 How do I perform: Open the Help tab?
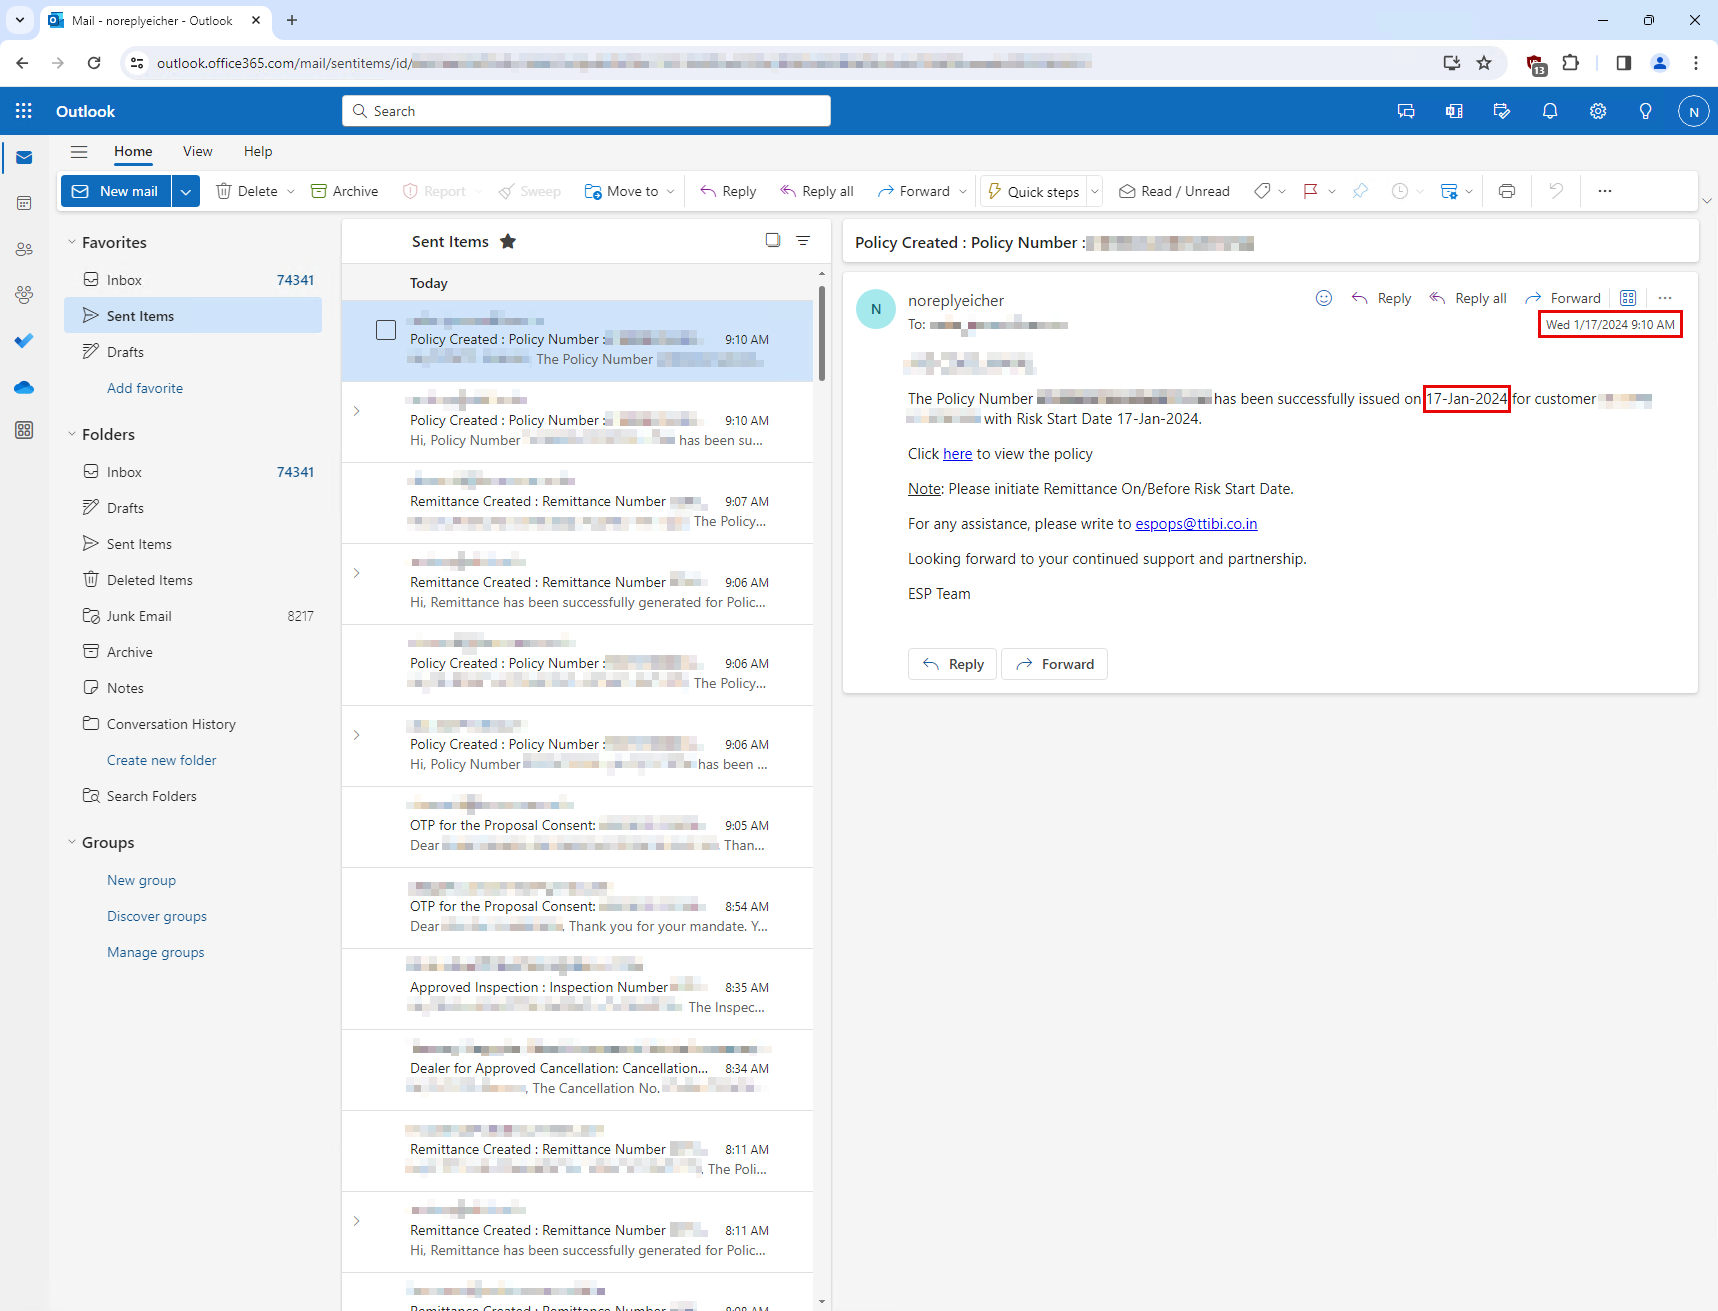tap(257, 151)
